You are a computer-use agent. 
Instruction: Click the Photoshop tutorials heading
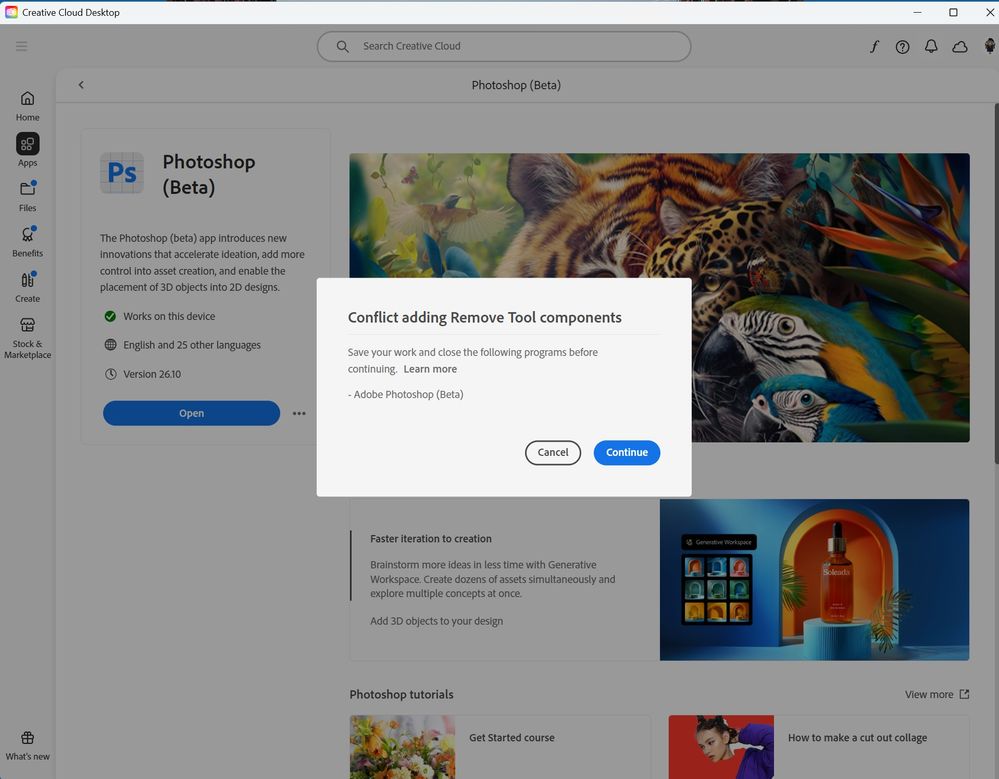coord(401,694)
